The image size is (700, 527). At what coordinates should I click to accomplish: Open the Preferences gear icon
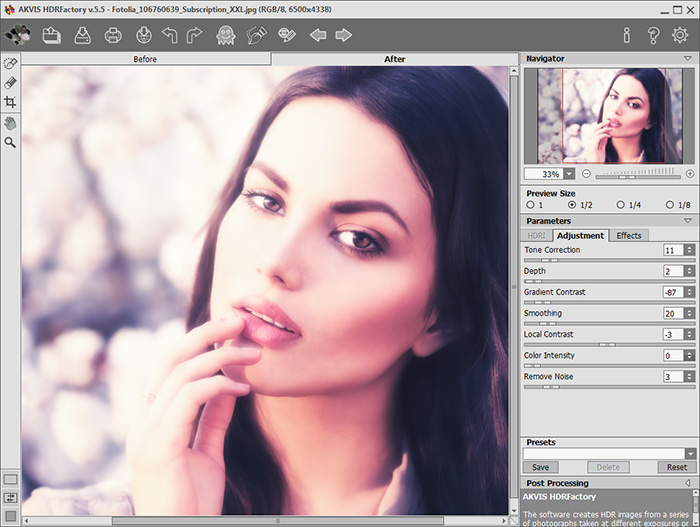point(680,36)
